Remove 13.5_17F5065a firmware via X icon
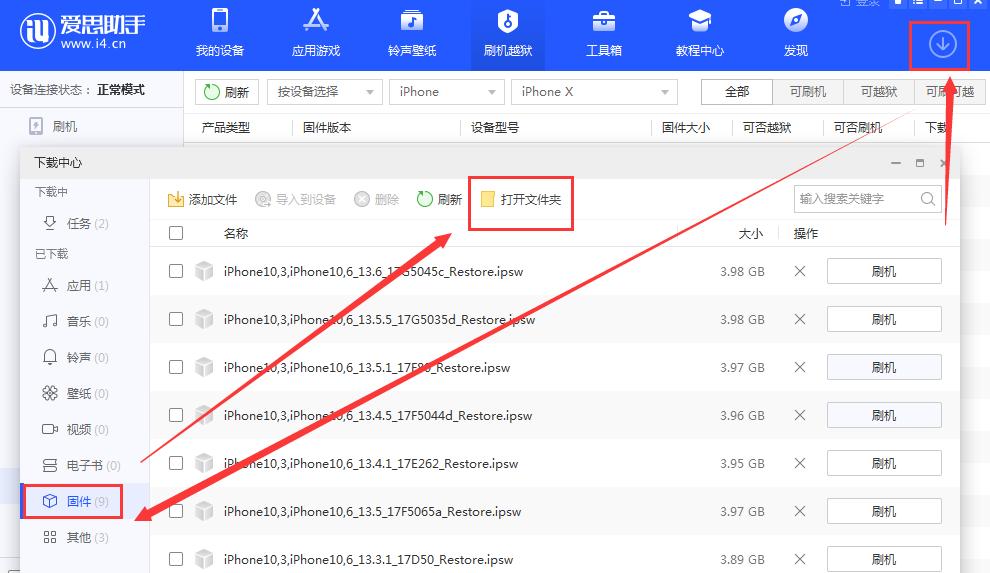The width and height of the screenshot is (990, 573). click(800, 511)
